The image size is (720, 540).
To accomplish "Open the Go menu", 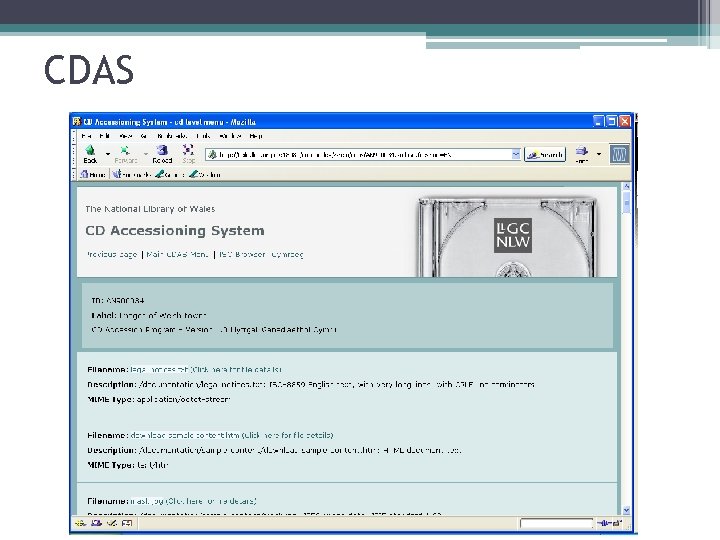I will [x=144, y=136].
